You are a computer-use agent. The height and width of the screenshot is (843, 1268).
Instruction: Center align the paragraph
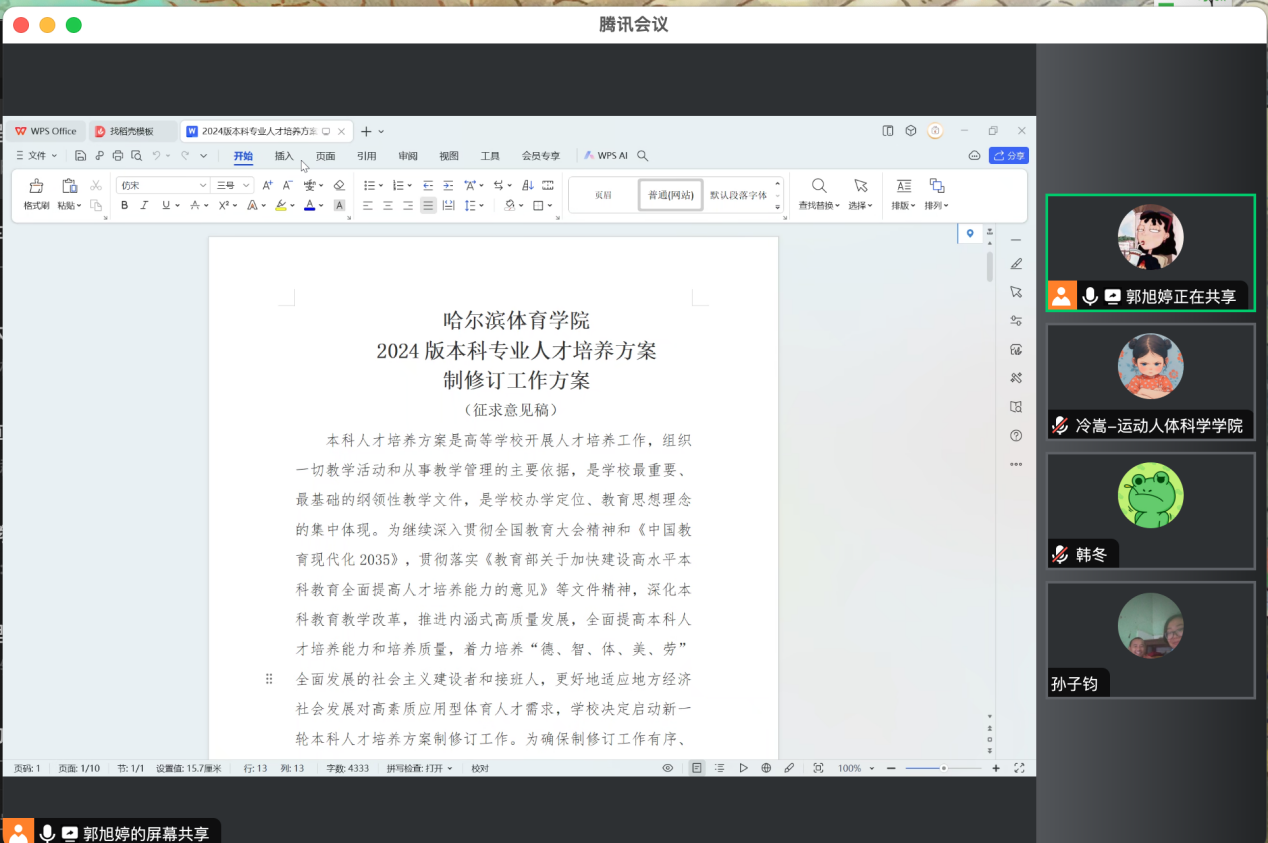(388, 205)
